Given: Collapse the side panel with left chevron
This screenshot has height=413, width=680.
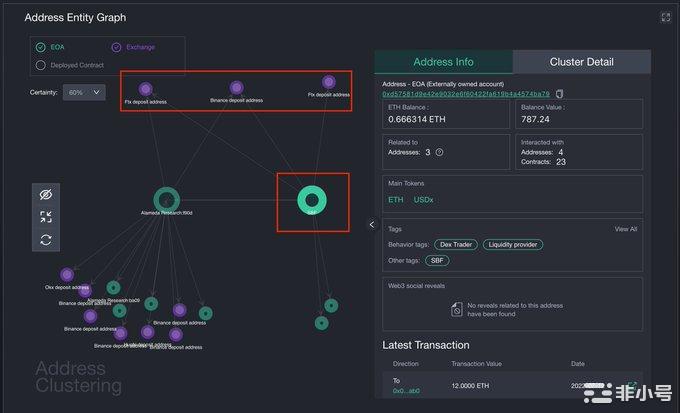Looking at the screenshot, I should [371, 224].
